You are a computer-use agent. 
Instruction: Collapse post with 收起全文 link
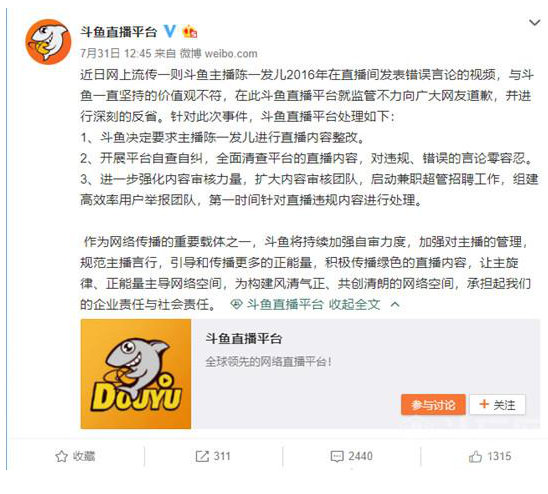tap(354, 305)
